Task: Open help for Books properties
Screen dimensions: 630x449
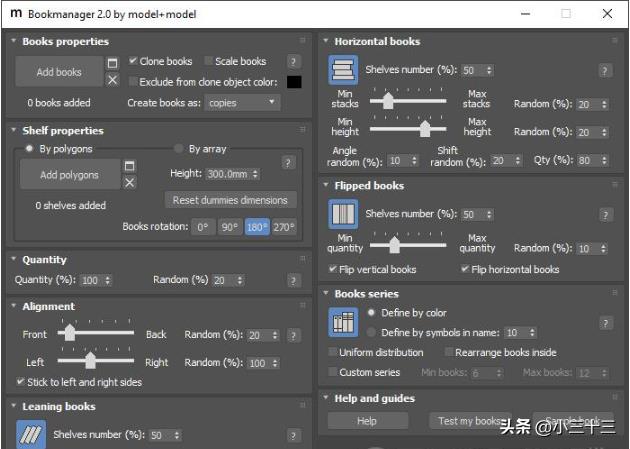Action: click(294, 62)
